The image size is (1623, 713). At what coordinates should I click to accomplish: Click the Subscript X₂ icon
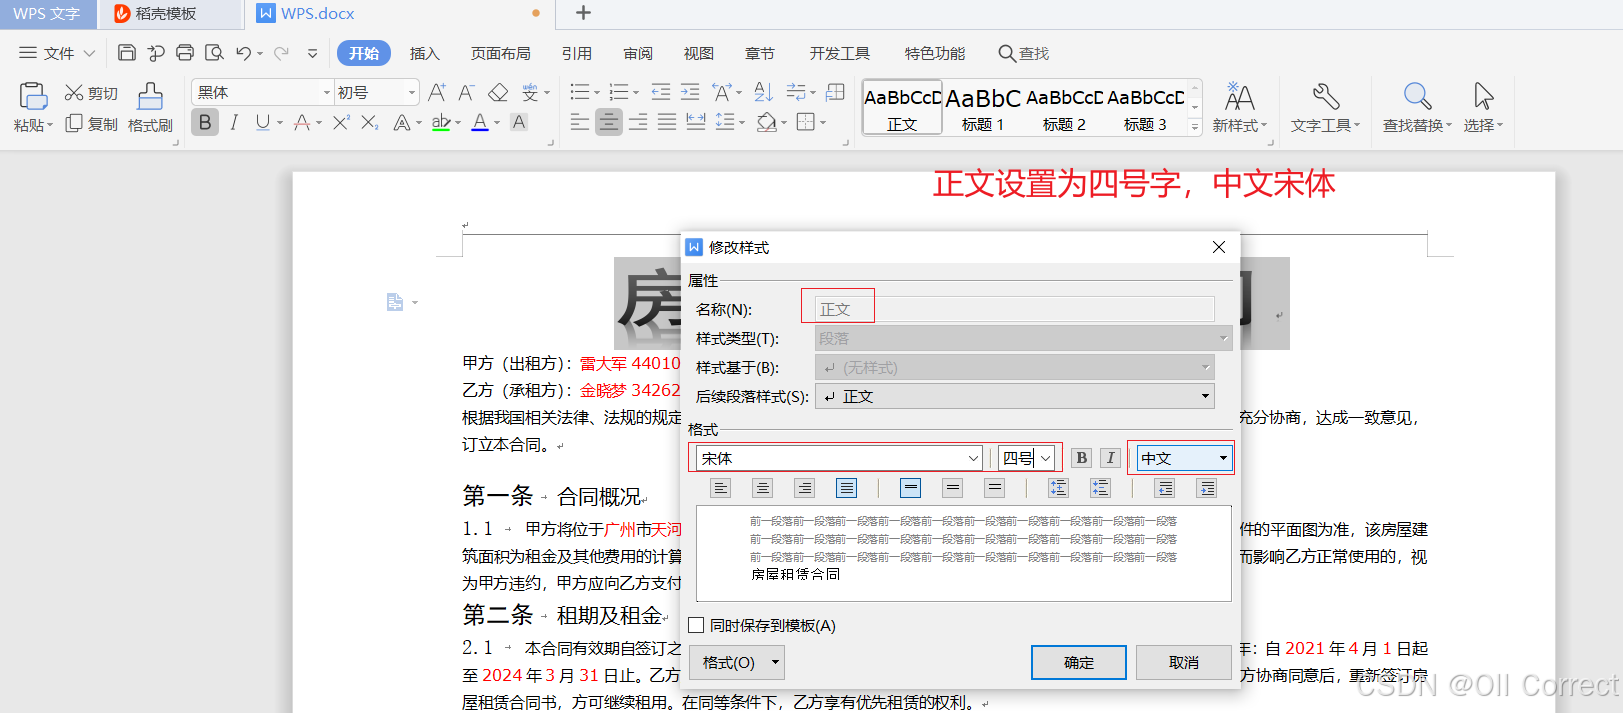coord(370,122)
